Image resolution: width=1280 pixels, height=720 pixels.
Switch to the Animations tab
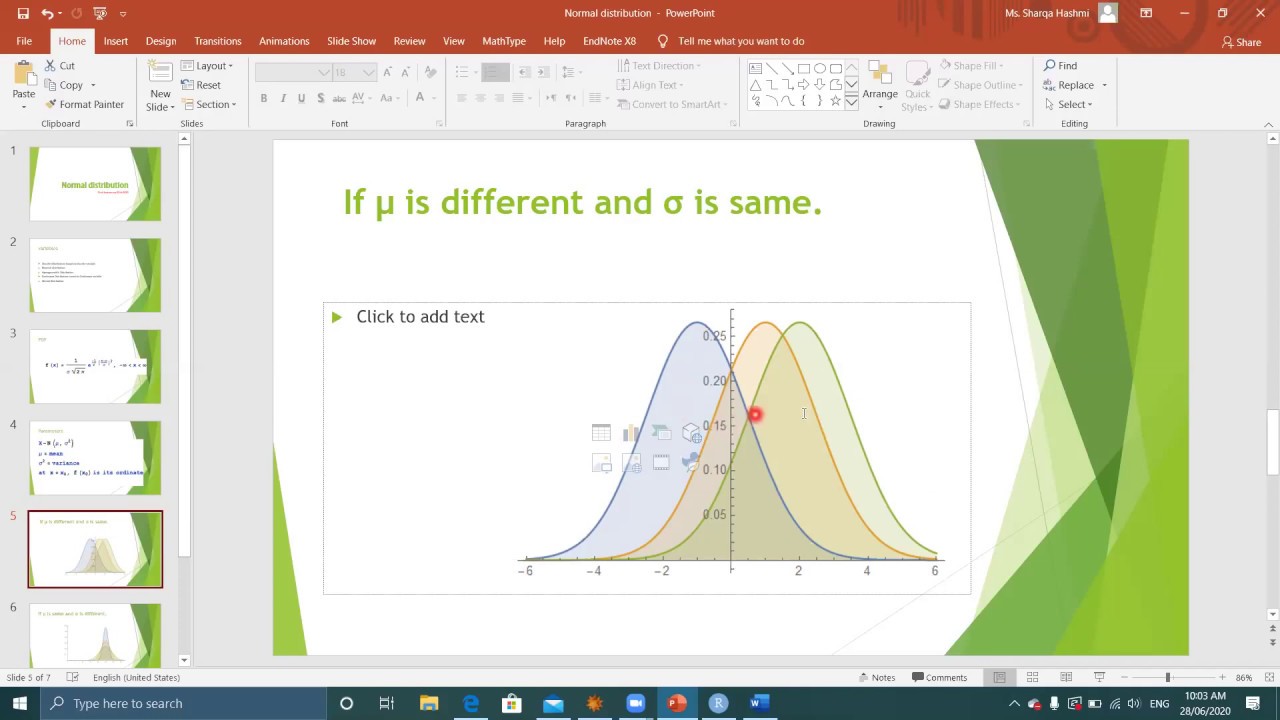coord(284,41)
